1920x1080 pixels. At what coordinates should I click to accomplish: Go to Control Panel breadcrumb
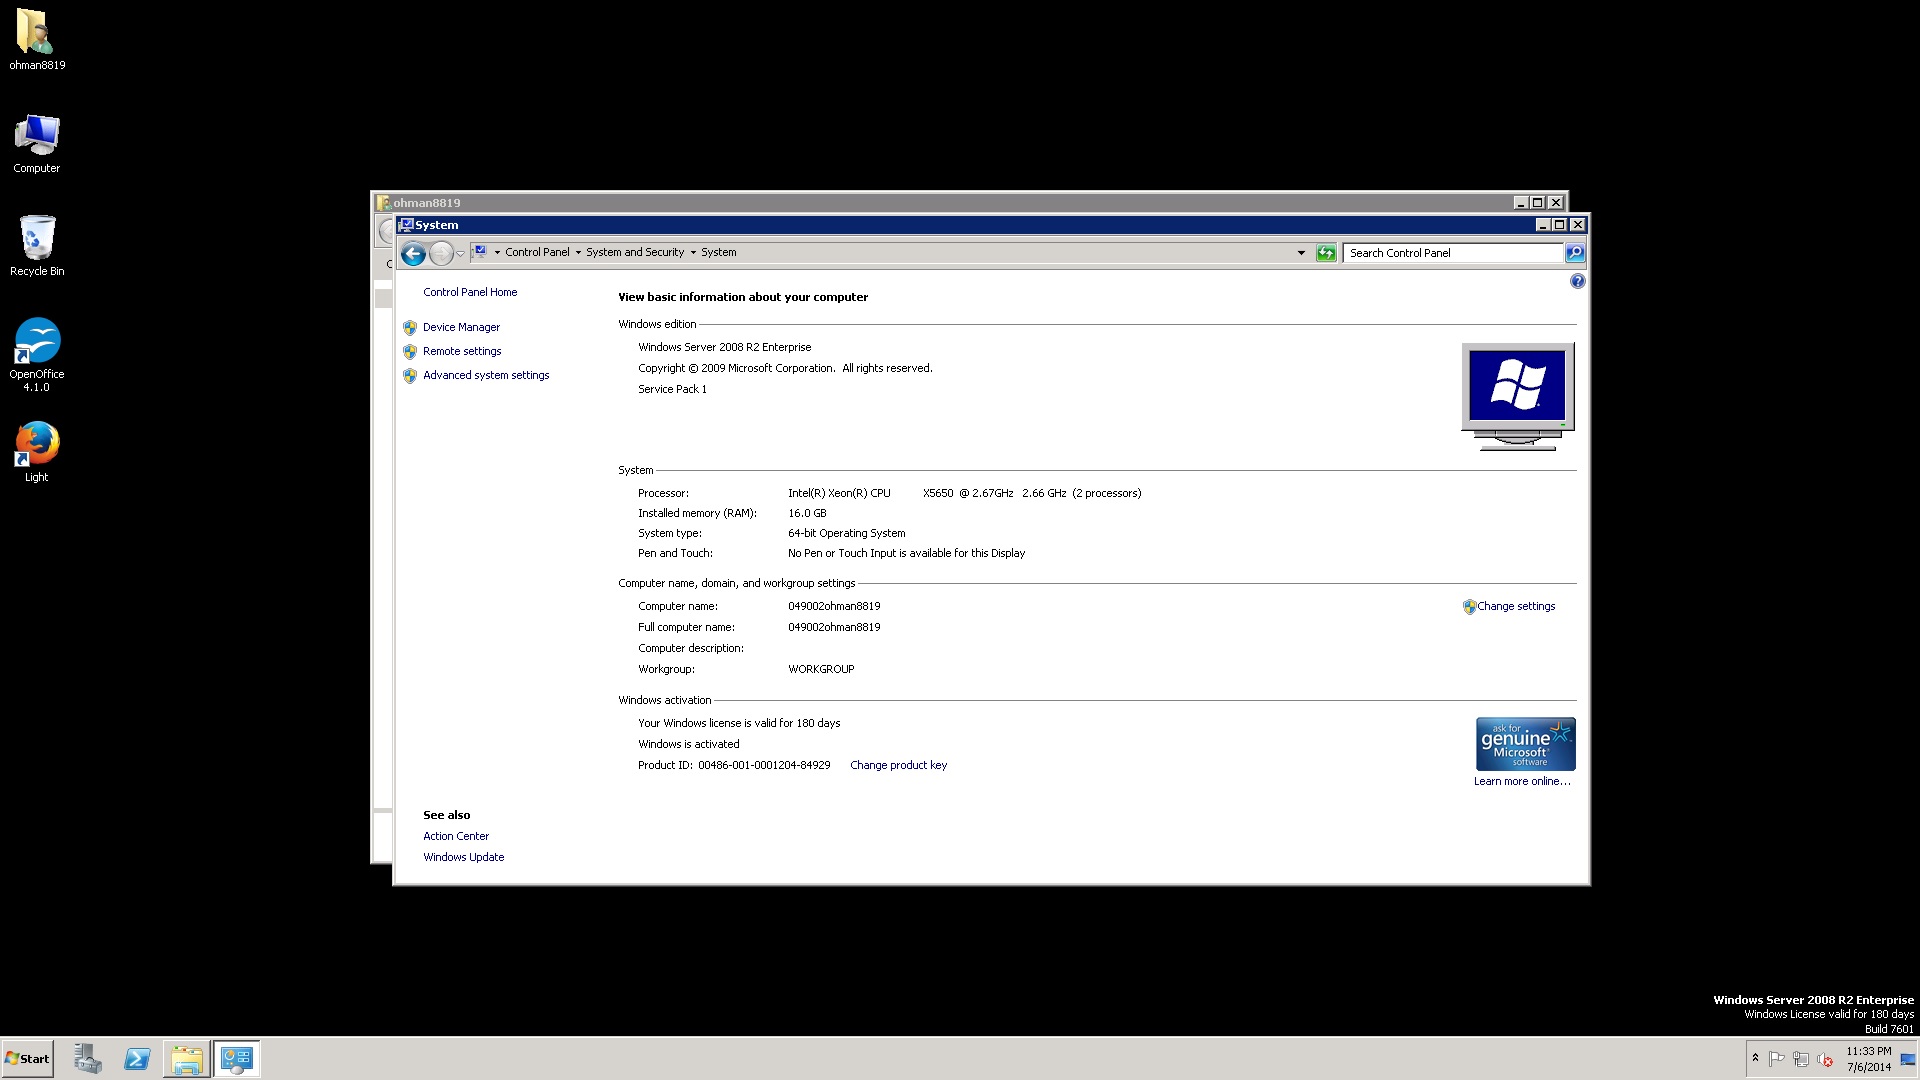click(537, 252)
